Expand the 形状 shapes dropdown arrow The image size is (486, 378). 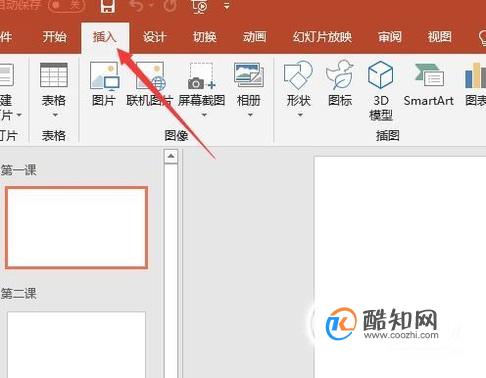click(300, 115)
